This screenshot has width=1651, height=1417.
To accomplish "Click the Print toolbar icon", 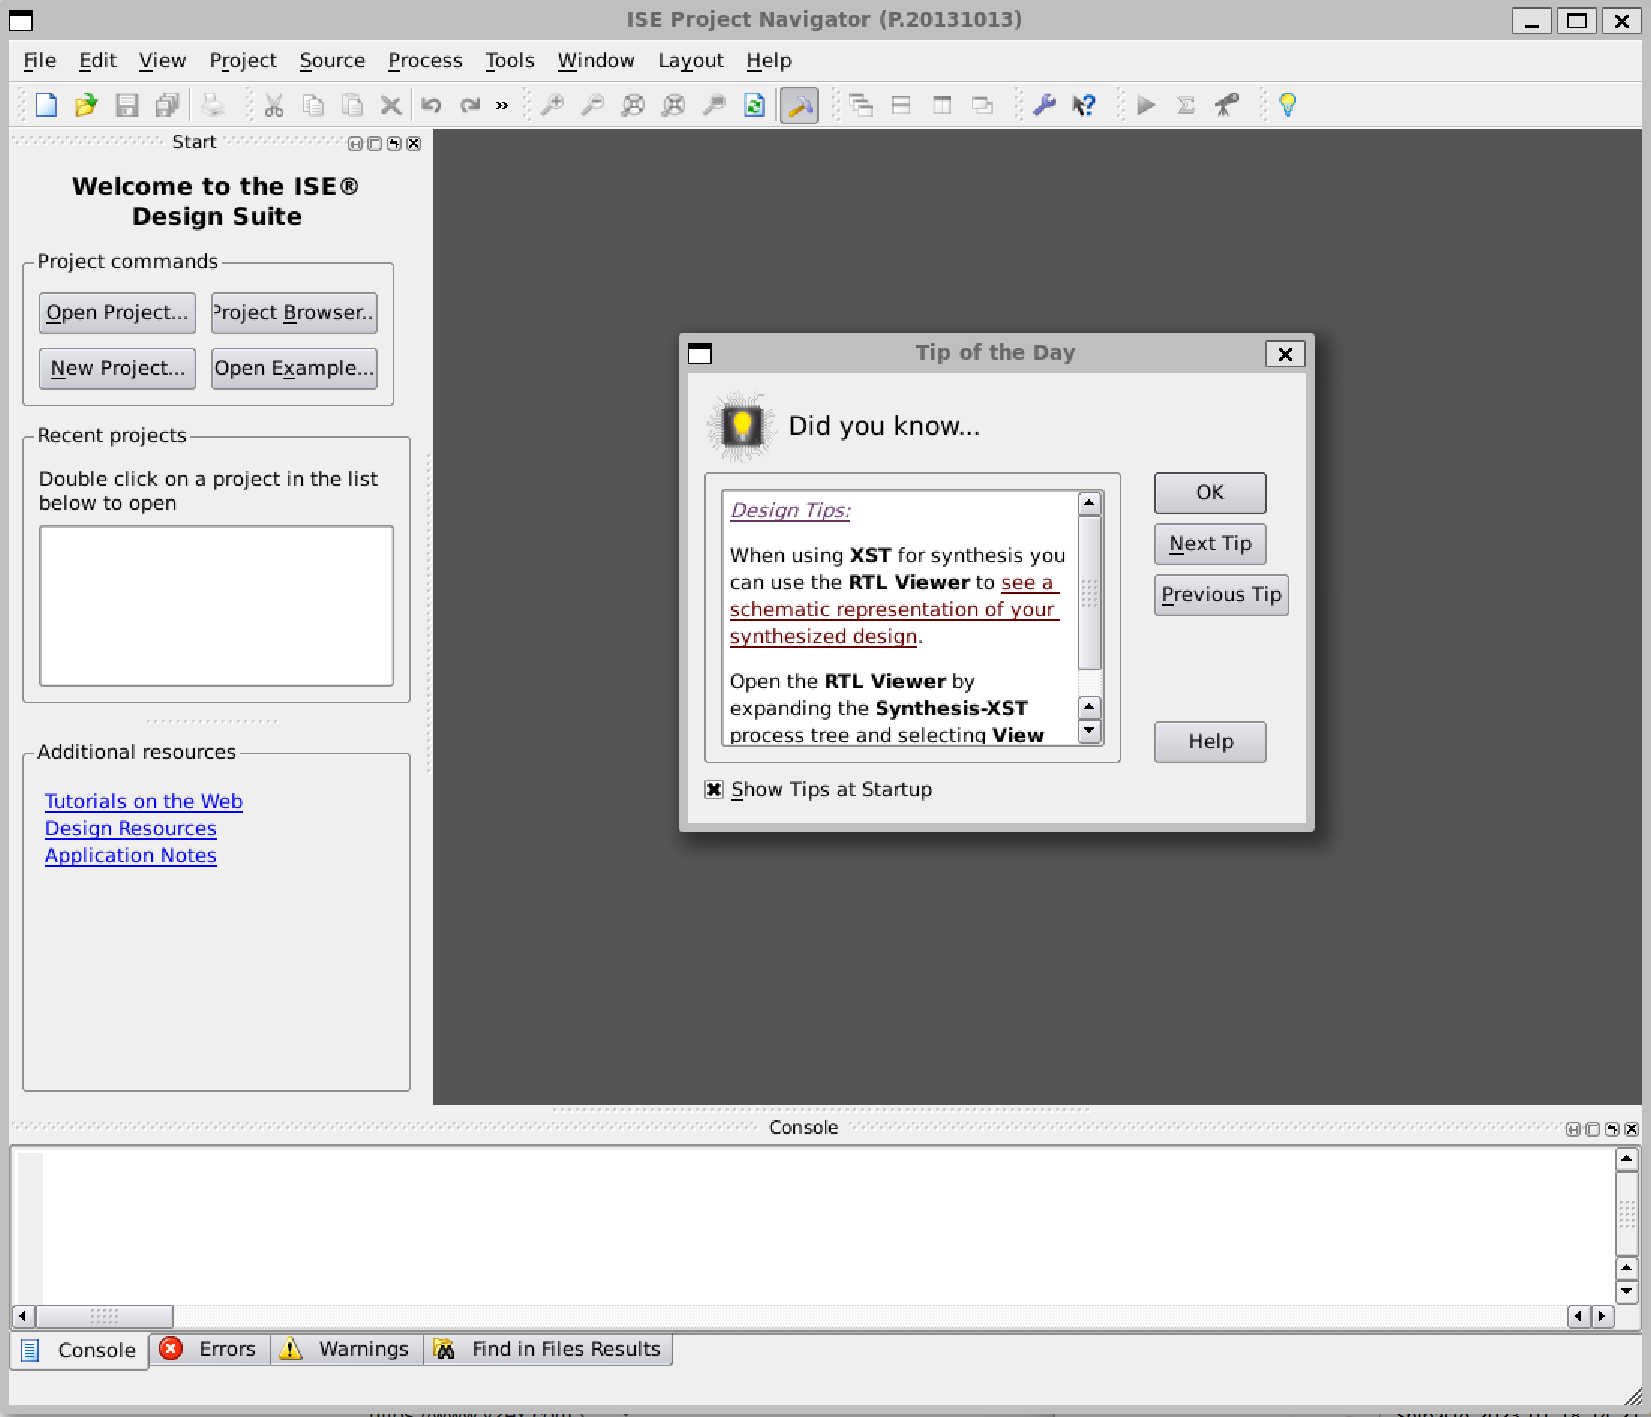I will tap(212, 105).
